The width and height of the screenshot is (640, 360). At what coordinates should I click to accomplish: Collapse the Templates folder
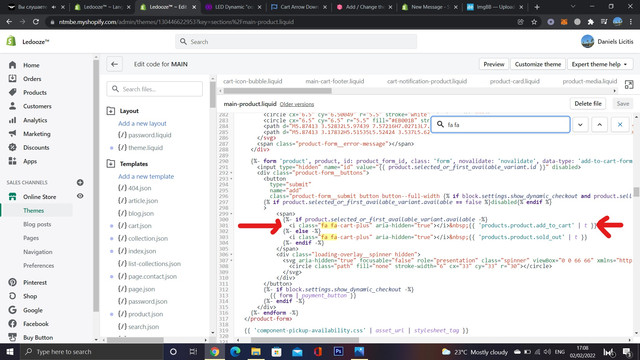point(111,164)
